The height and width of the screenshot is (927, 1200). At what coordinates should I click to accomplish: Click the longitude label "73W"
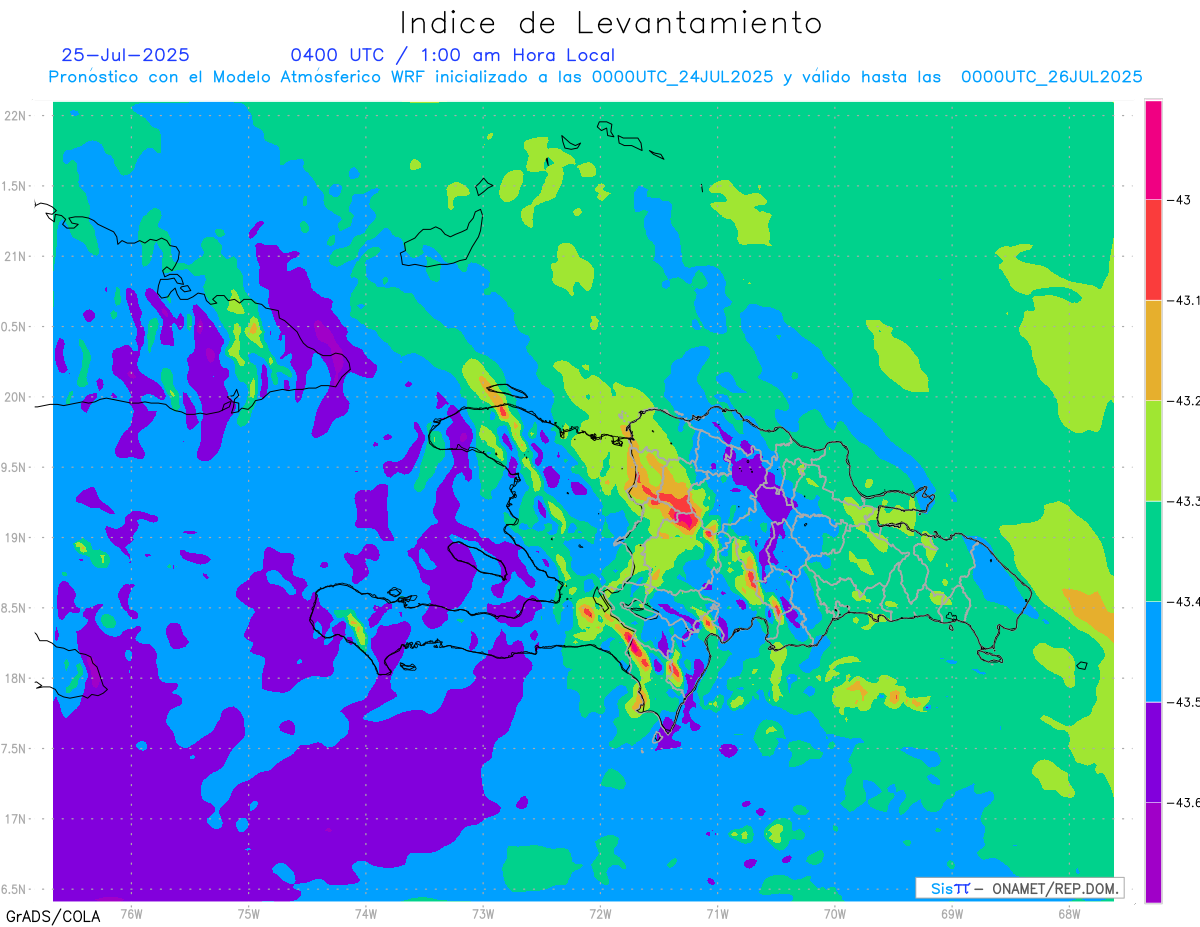[483, 913]
